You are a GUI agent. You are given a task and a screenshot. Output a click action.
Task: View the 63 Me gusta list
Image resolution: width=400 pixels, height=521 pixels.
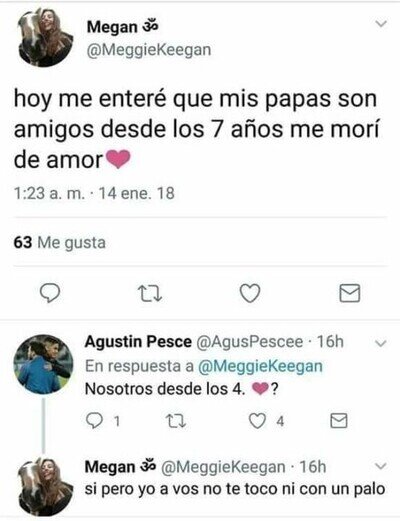click(60, 242)
